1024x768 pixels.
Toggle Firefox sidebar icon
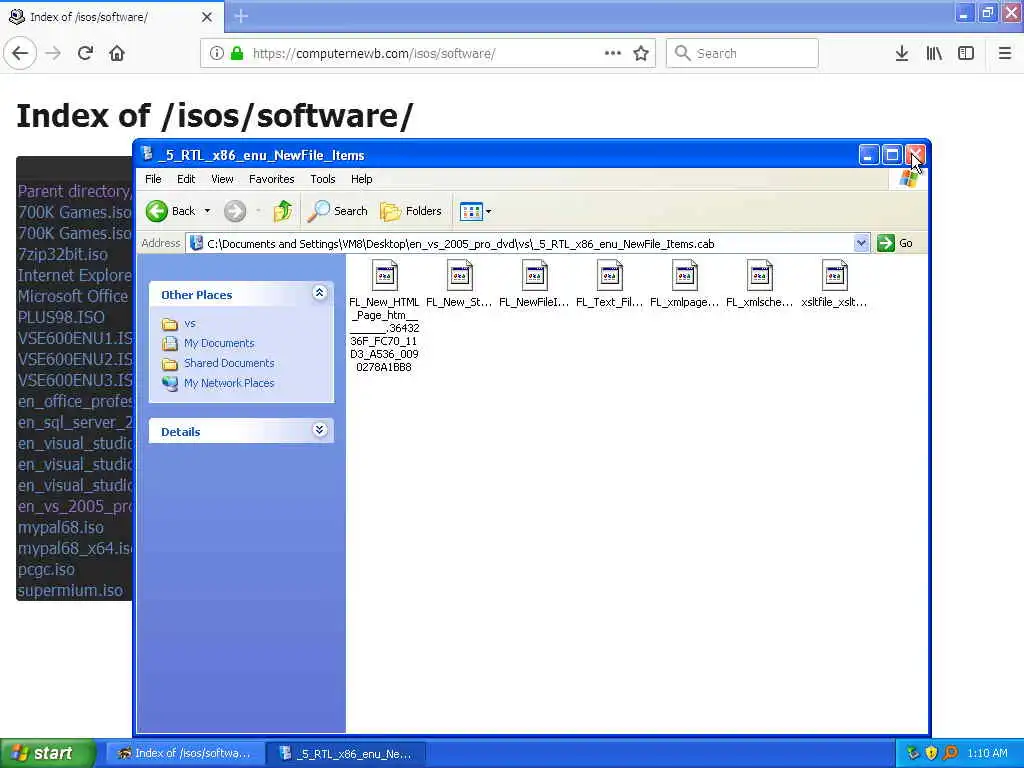click(966, 53)
